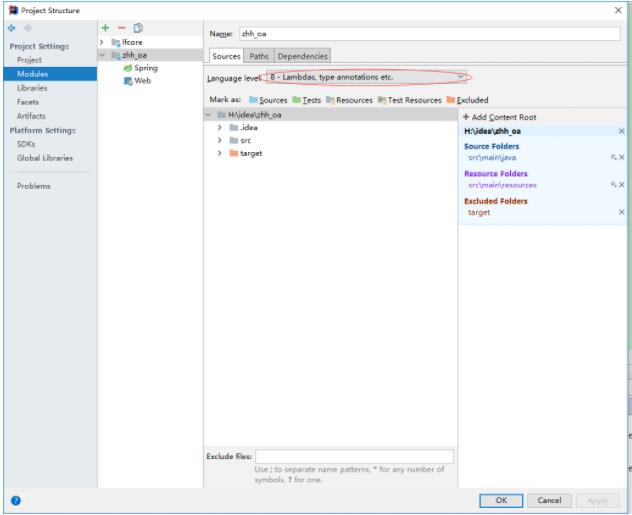Expand the lfcore module node
632x515 pixels.
(x=102, y=42)
